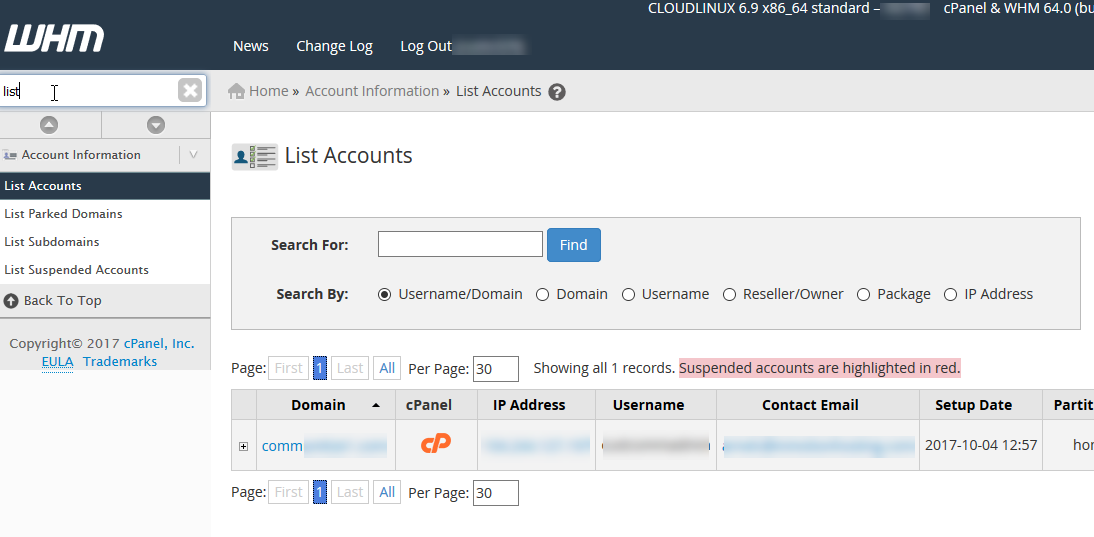Select the Reseller/Owner radio option

(729, 295)
